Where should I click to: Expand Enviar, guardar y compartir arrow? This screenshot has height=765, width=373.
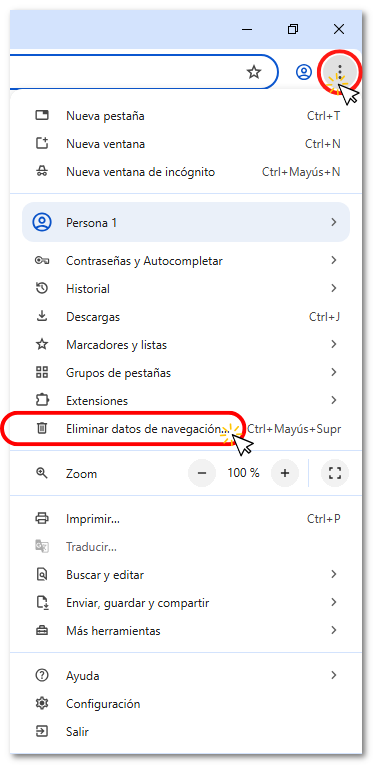334,603
